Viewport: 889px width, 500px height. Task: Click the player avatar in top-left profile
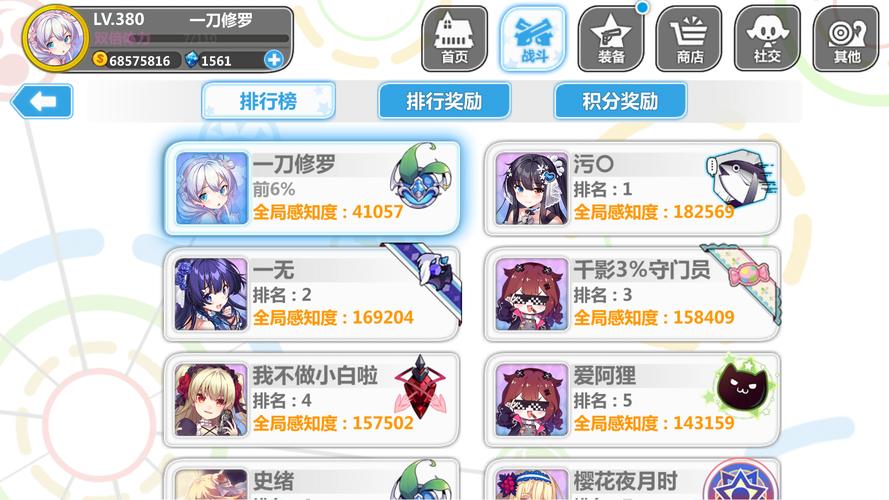tap(56, 39)
